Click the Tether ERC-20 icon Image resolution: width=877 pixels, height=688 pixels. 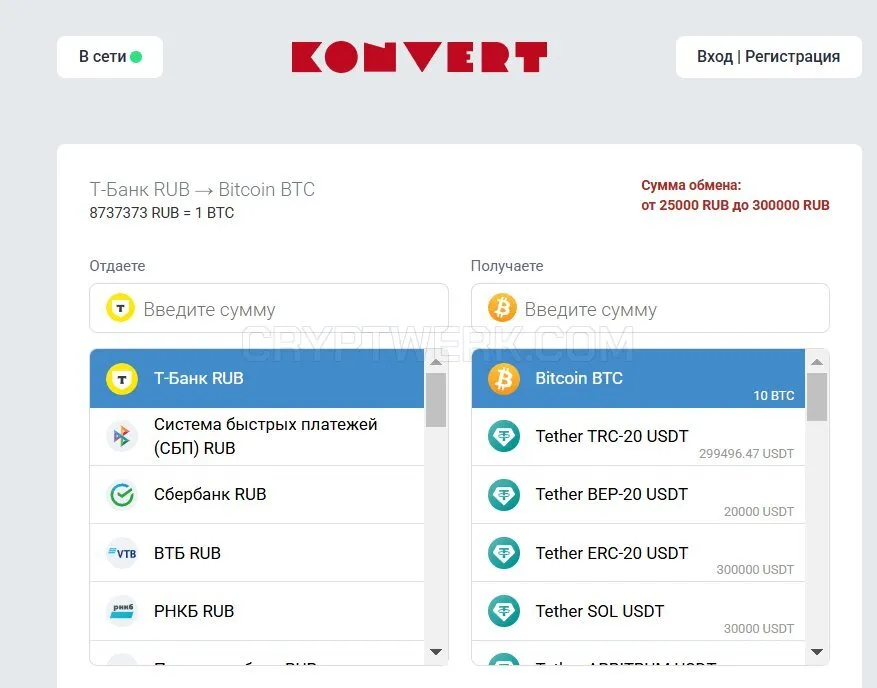coord(503,553)
